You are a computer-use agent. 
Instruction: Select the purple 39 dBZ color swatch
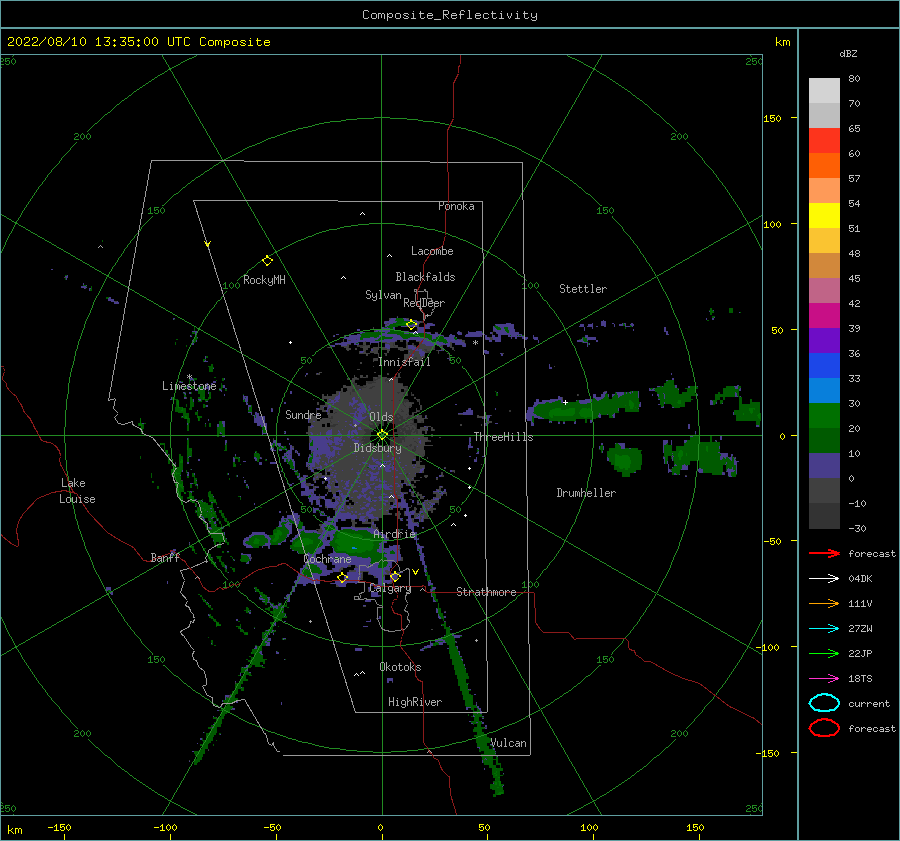[x=824, y=341]
